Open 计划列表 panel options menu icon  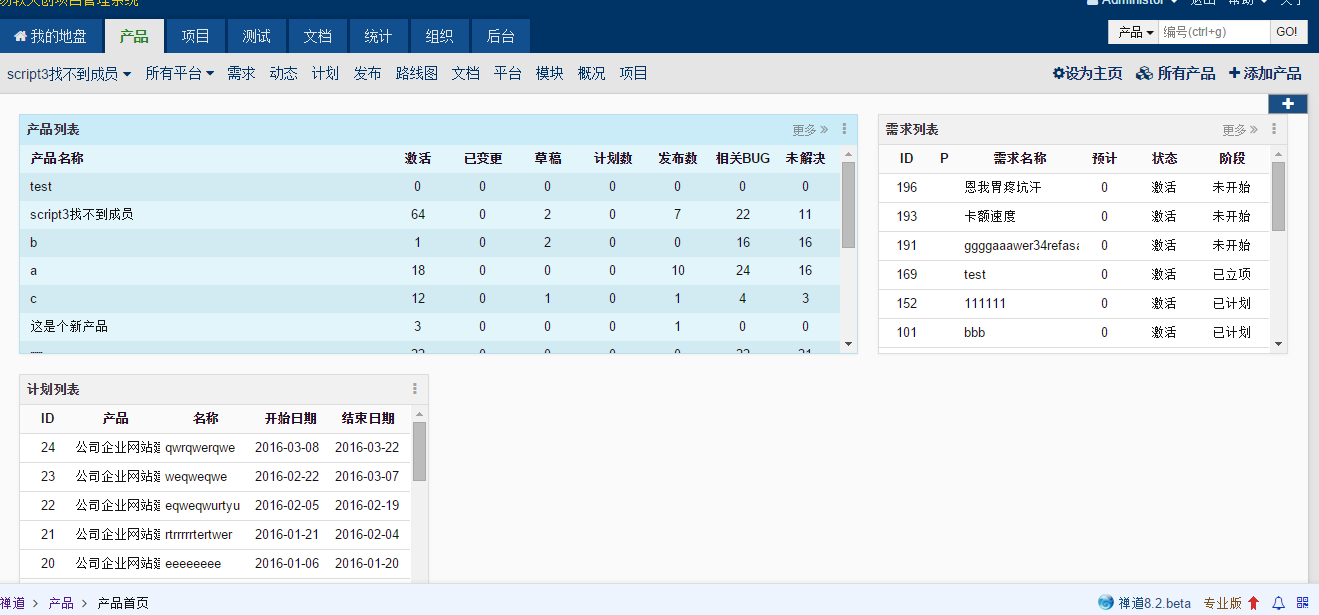coord(414,389)
